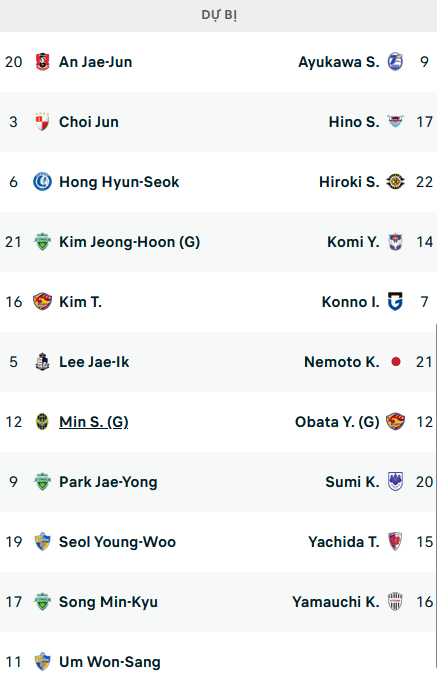The image size is (437, 680).
Task: Click the club crest next to Ayukawa S.
Action: (x=395, y=62)
